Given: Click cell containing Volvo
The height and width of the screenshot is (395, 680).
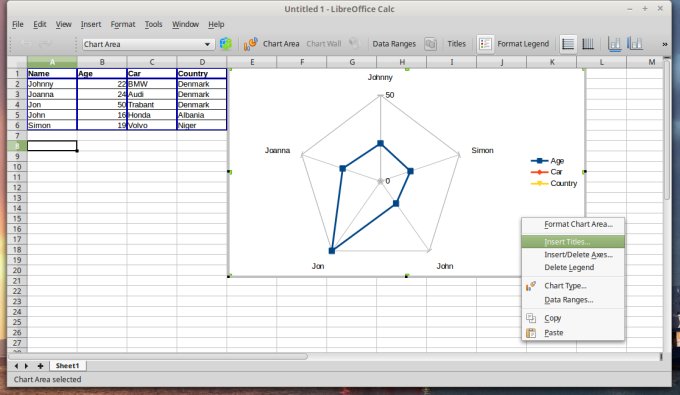Looking at the screenshot, I should (152, 125).
